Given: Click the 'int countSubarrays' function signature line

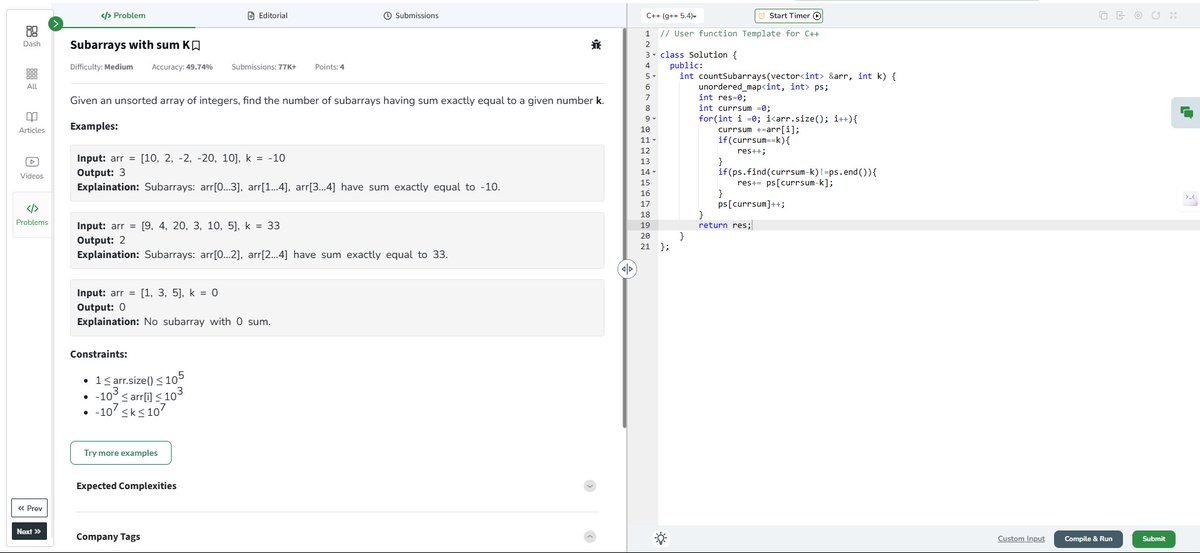Looking at the screenshot, I should [x=788, y=76].
